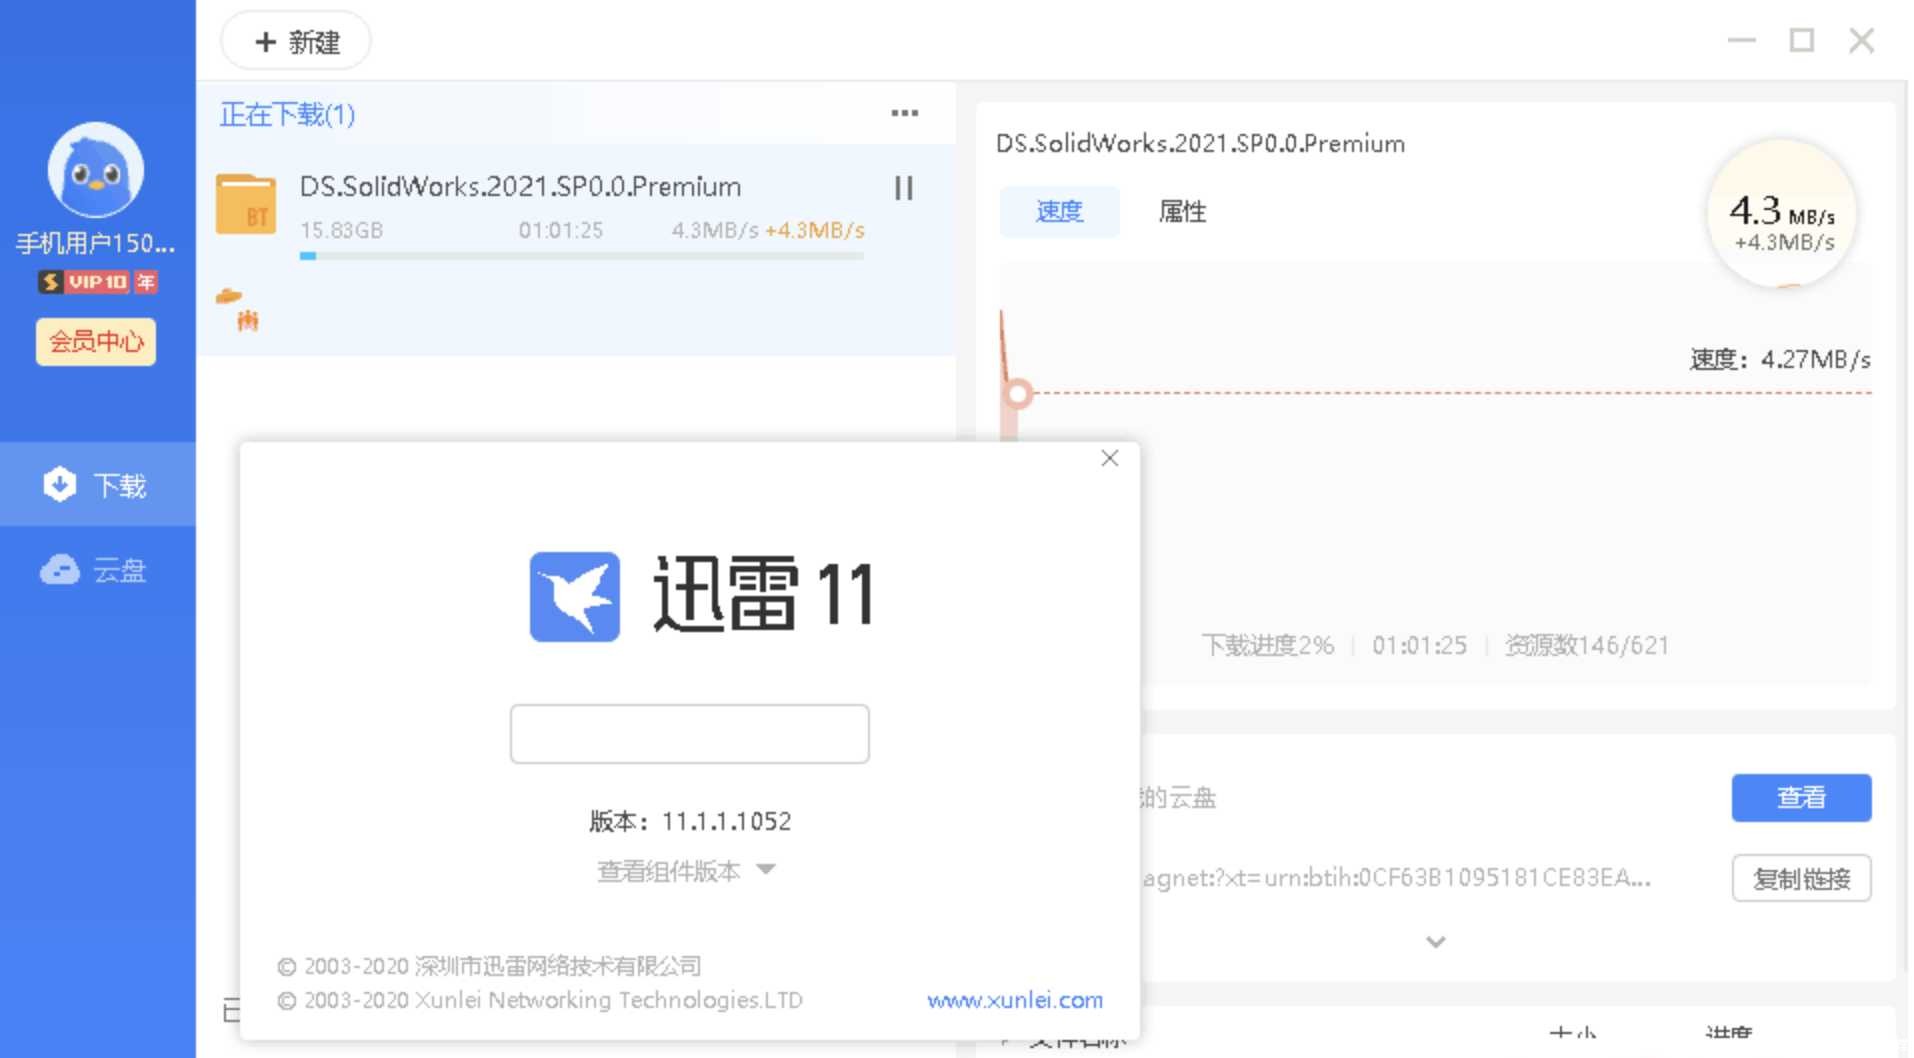Click the 资源数146/621 text

1586,646
